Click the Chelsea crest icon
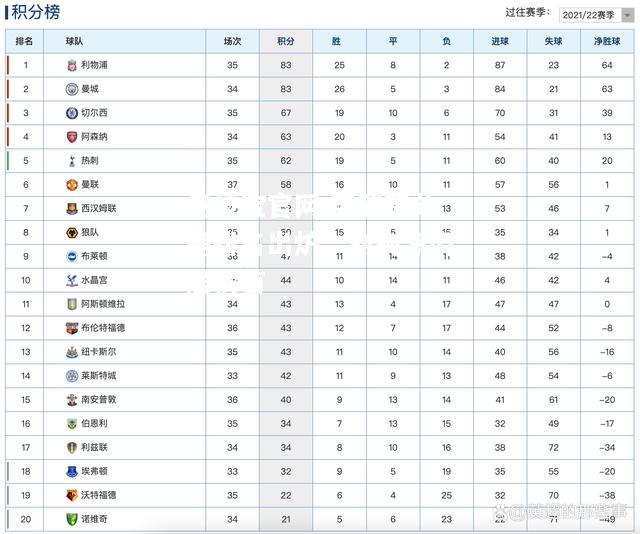640x534 pixels. coord(72,113)
